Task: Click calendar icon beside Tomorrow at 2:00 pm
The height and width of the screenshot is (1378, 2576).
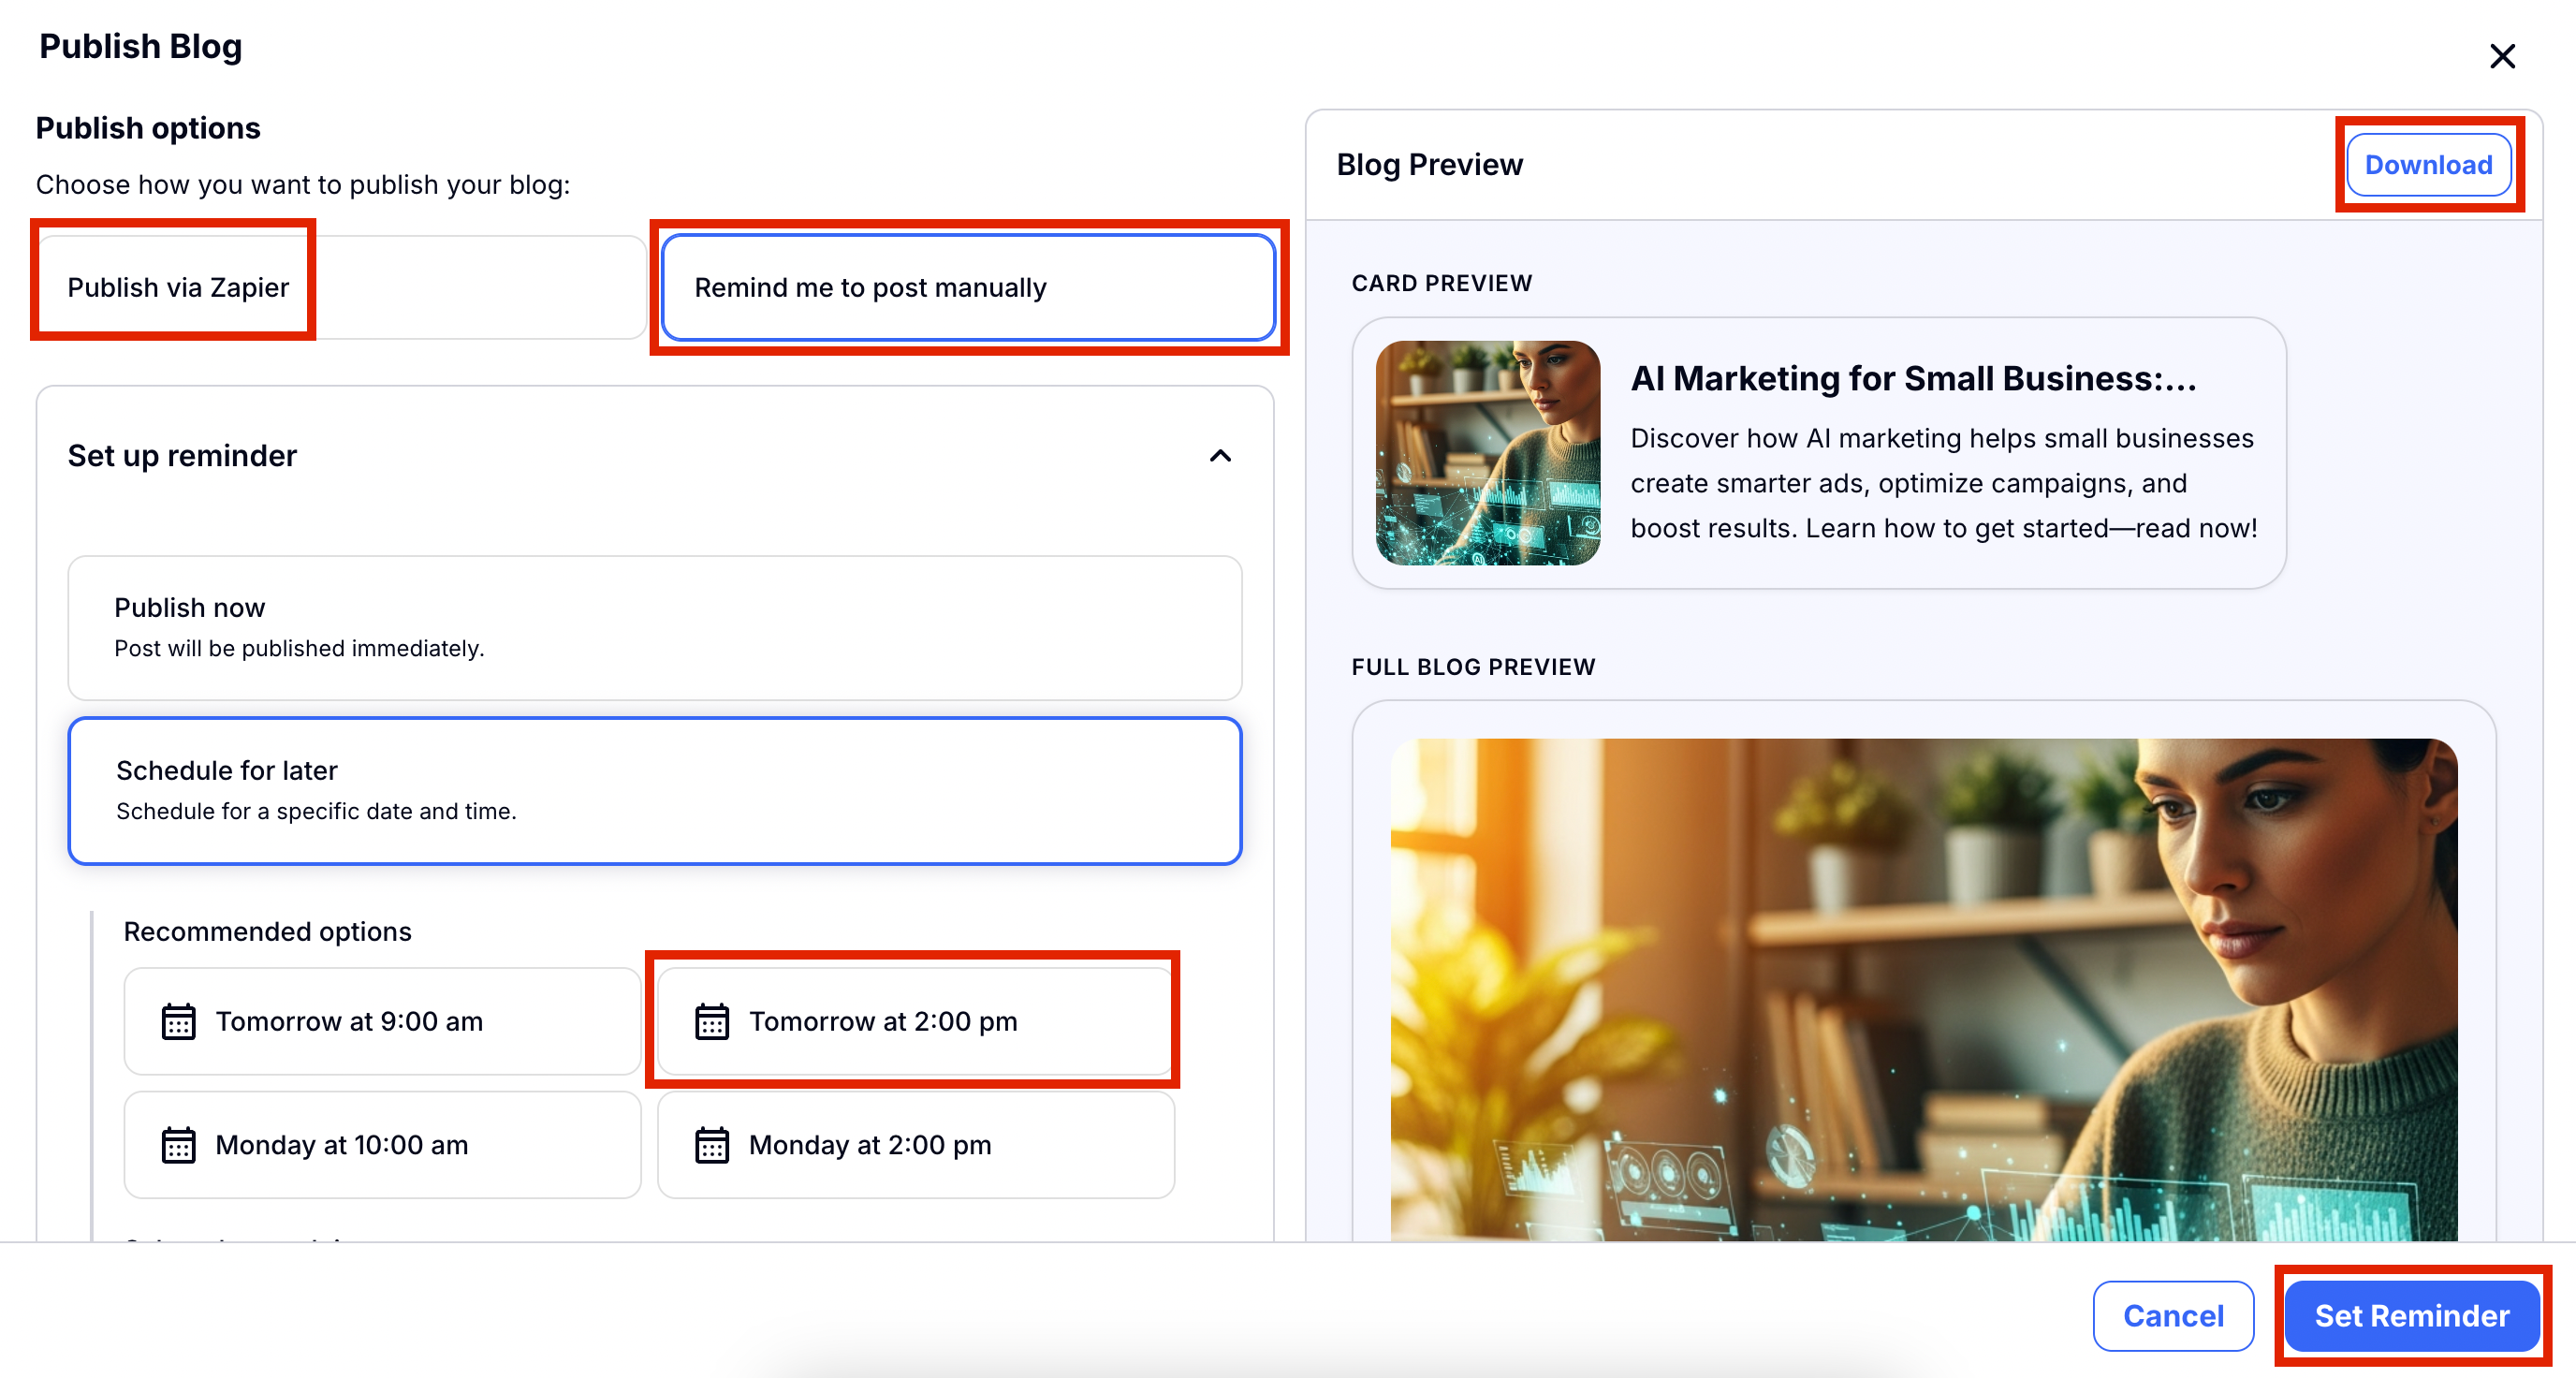Action: click(x=711, y=1021)
